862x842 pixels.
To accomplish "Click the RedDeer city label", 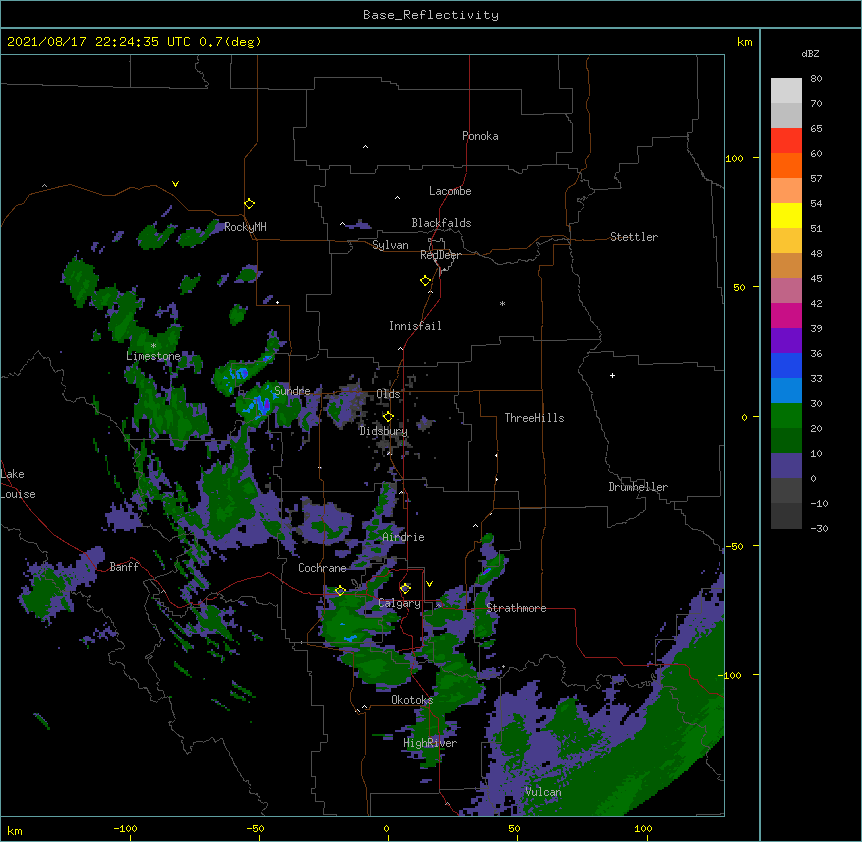I will click(x=440, y=255).
